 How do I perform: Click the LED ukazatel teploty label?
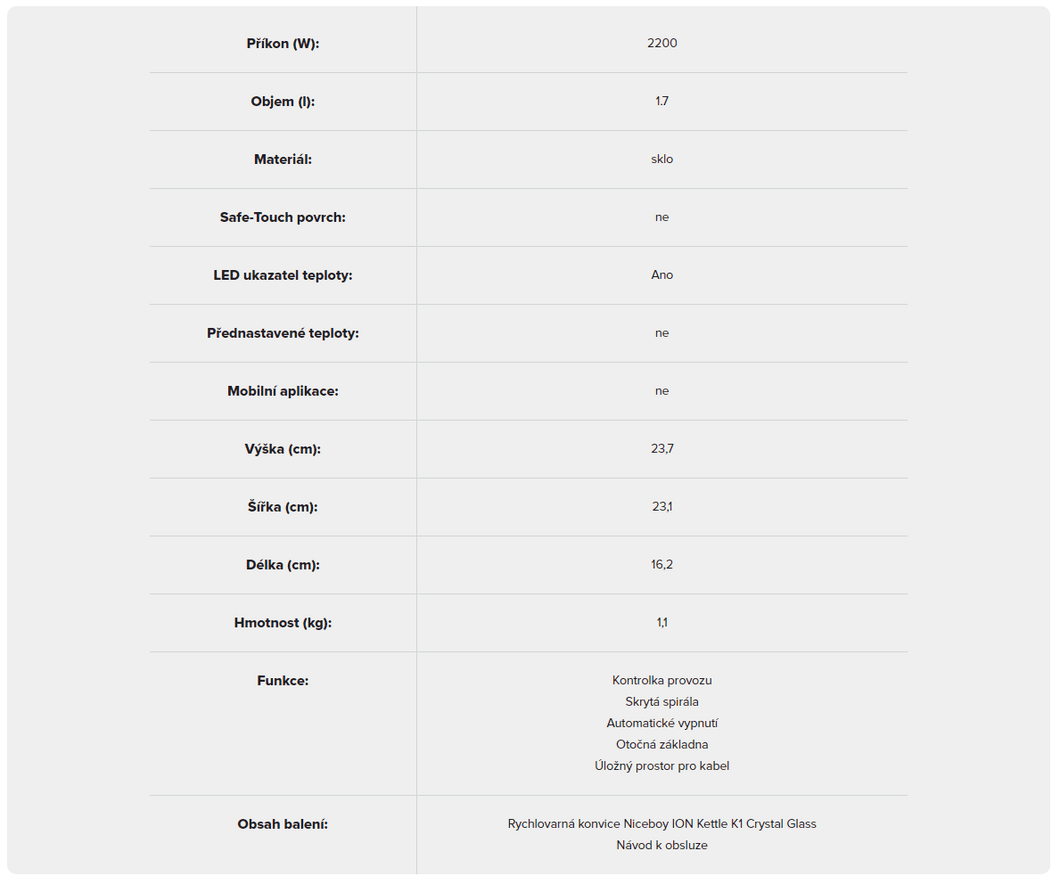(x=282, y=275)
